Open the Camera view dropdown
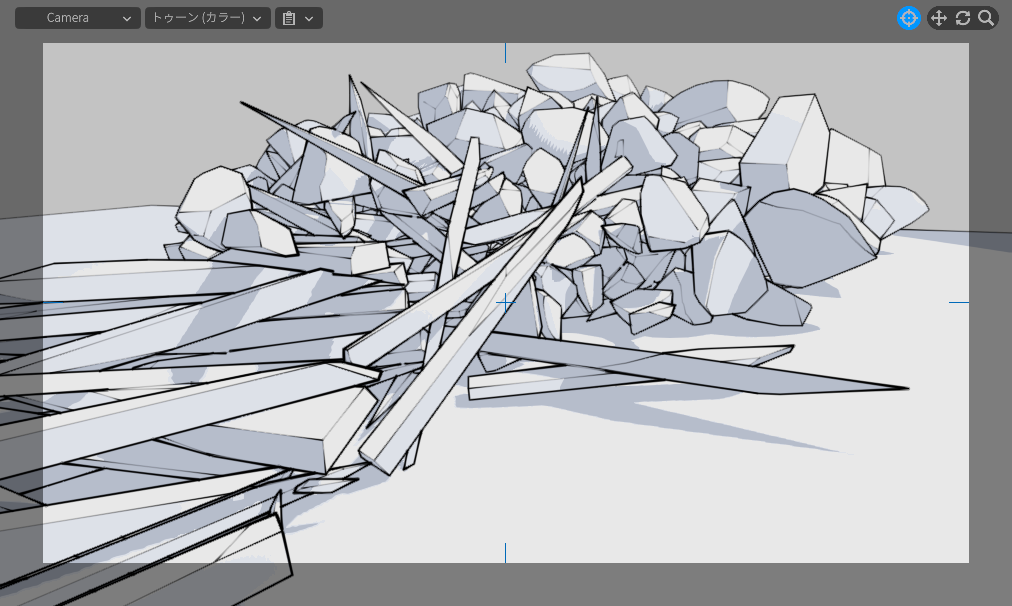 click(x=78, y=18)
